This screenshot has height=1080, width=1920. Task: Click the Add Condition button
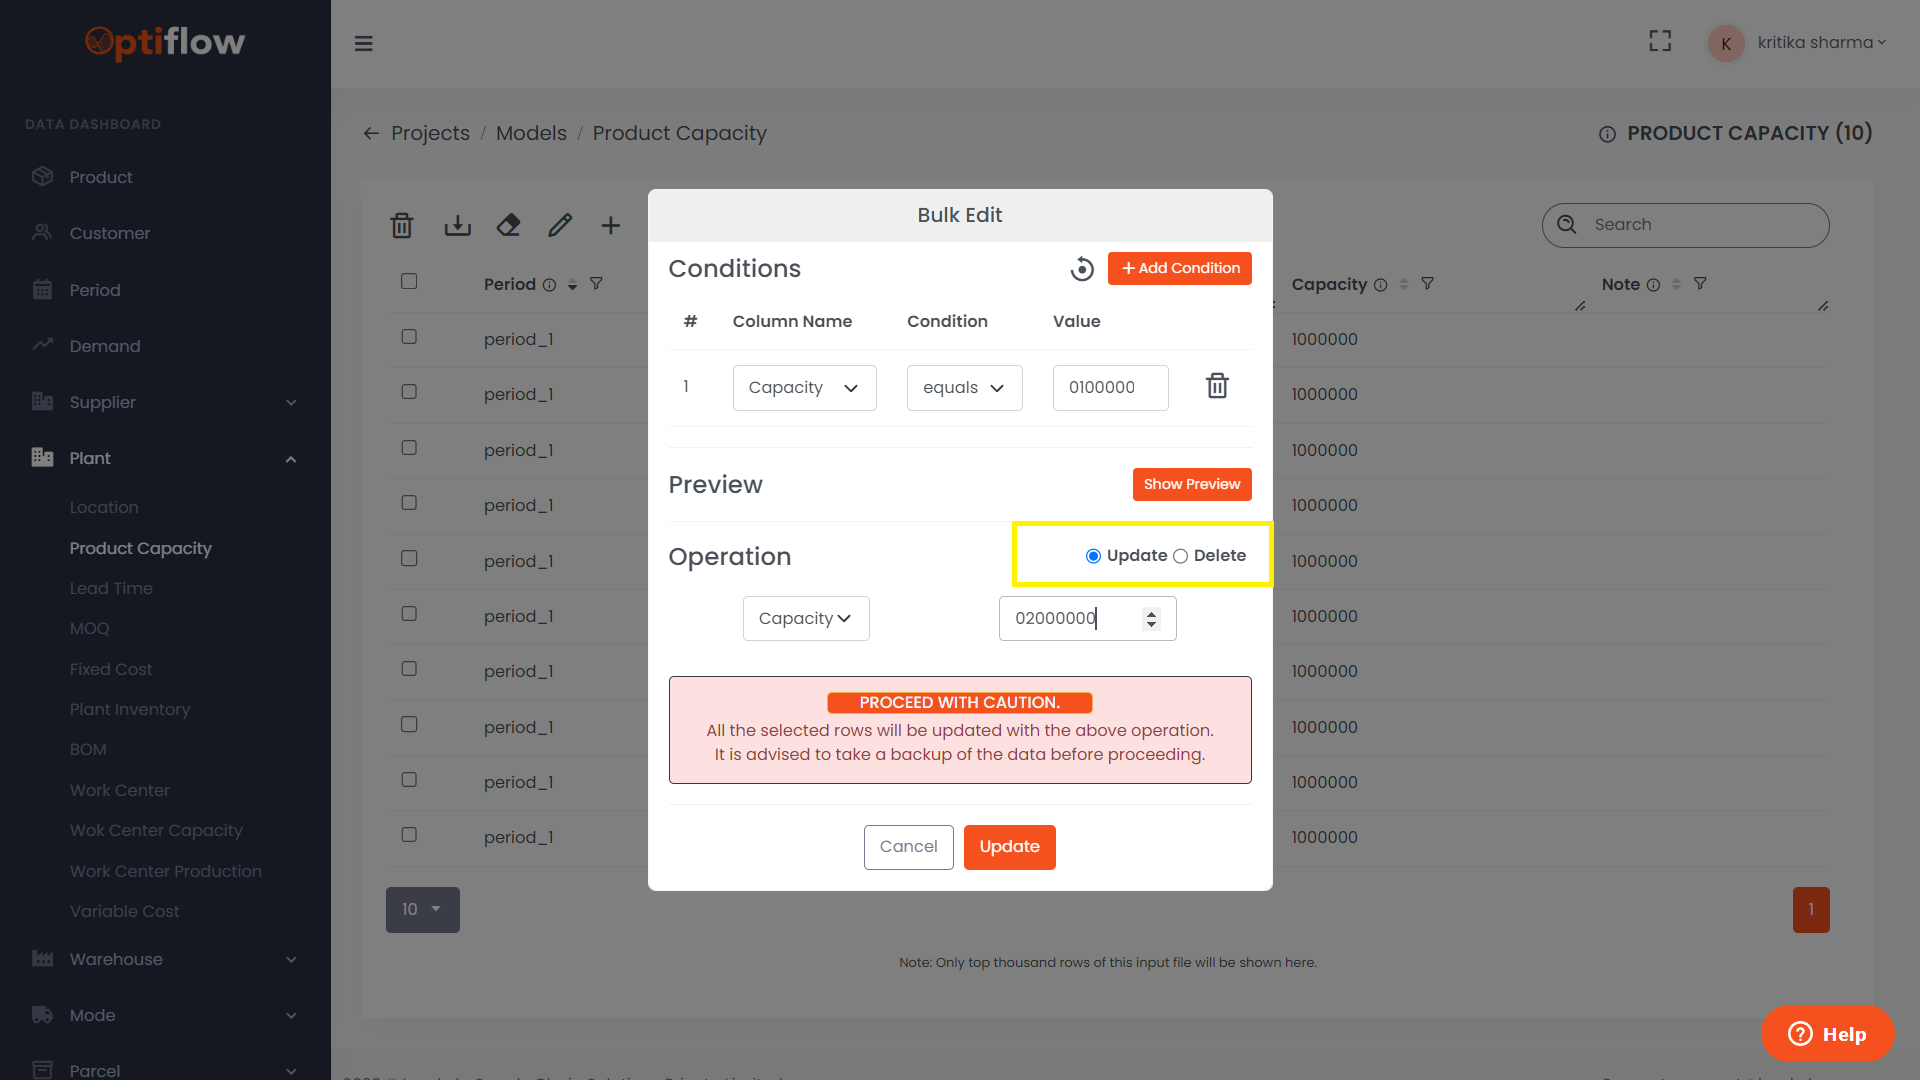pyautogui.click(x=1179, y=268)
